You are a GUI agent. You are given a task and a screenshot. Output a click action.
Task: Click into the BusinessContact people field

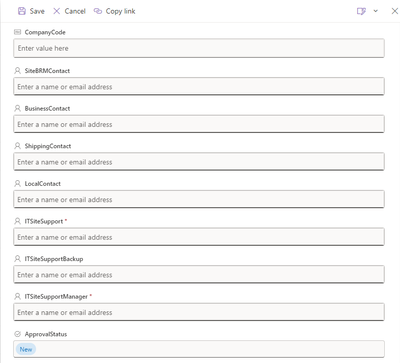pyautogui.click(x=199, y=124)
